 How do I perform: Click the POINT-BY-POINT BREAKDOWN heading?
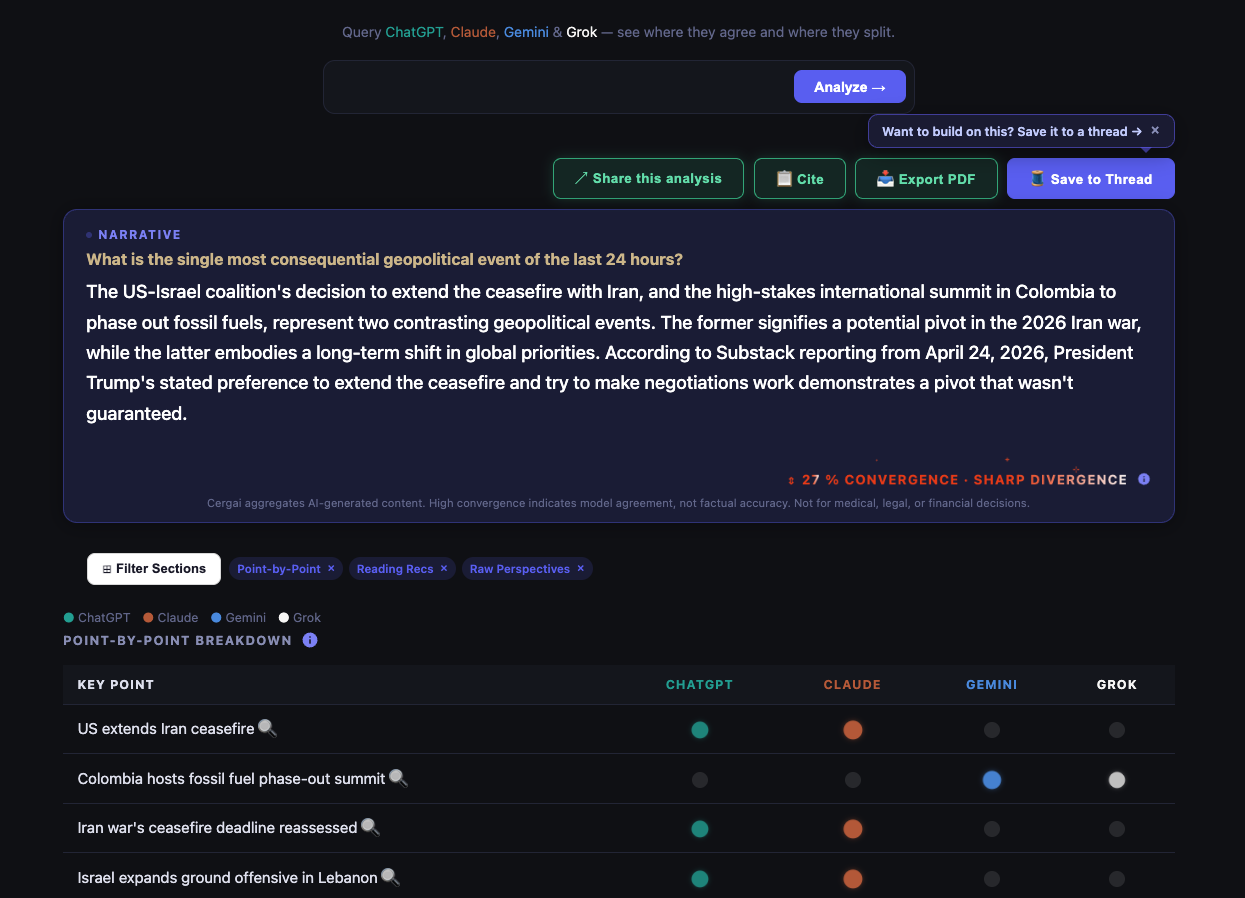[x=177, y=640]
